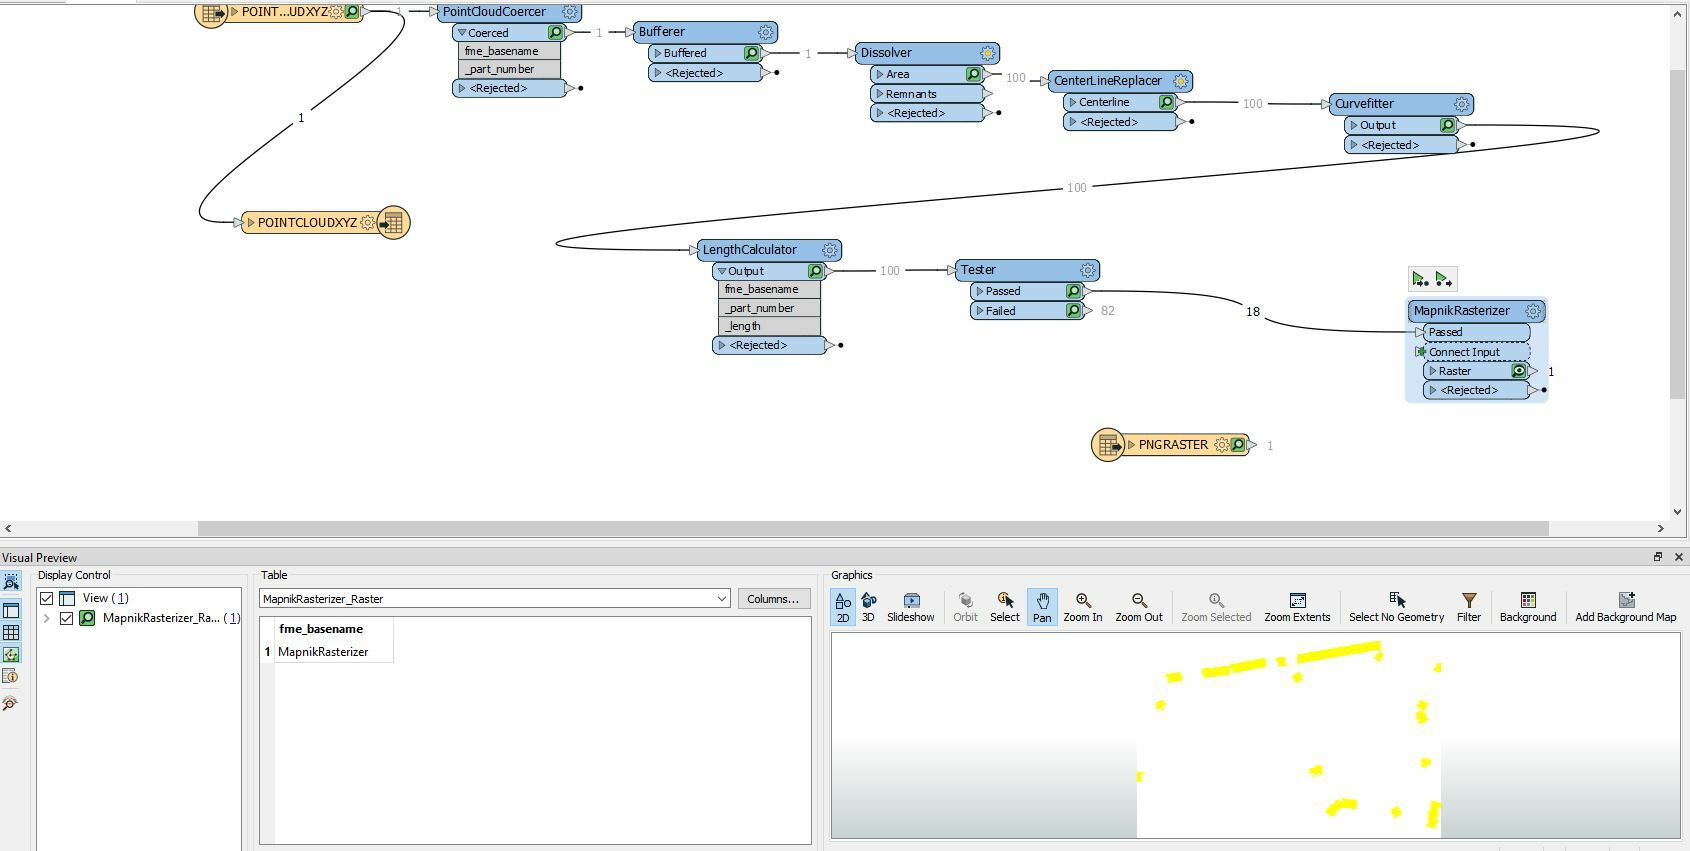Image resolution: width=1690 pixels, height=851 pixels.
Task: Open the Filter tool in Graphics toolbar
Action: (1469, 606)
